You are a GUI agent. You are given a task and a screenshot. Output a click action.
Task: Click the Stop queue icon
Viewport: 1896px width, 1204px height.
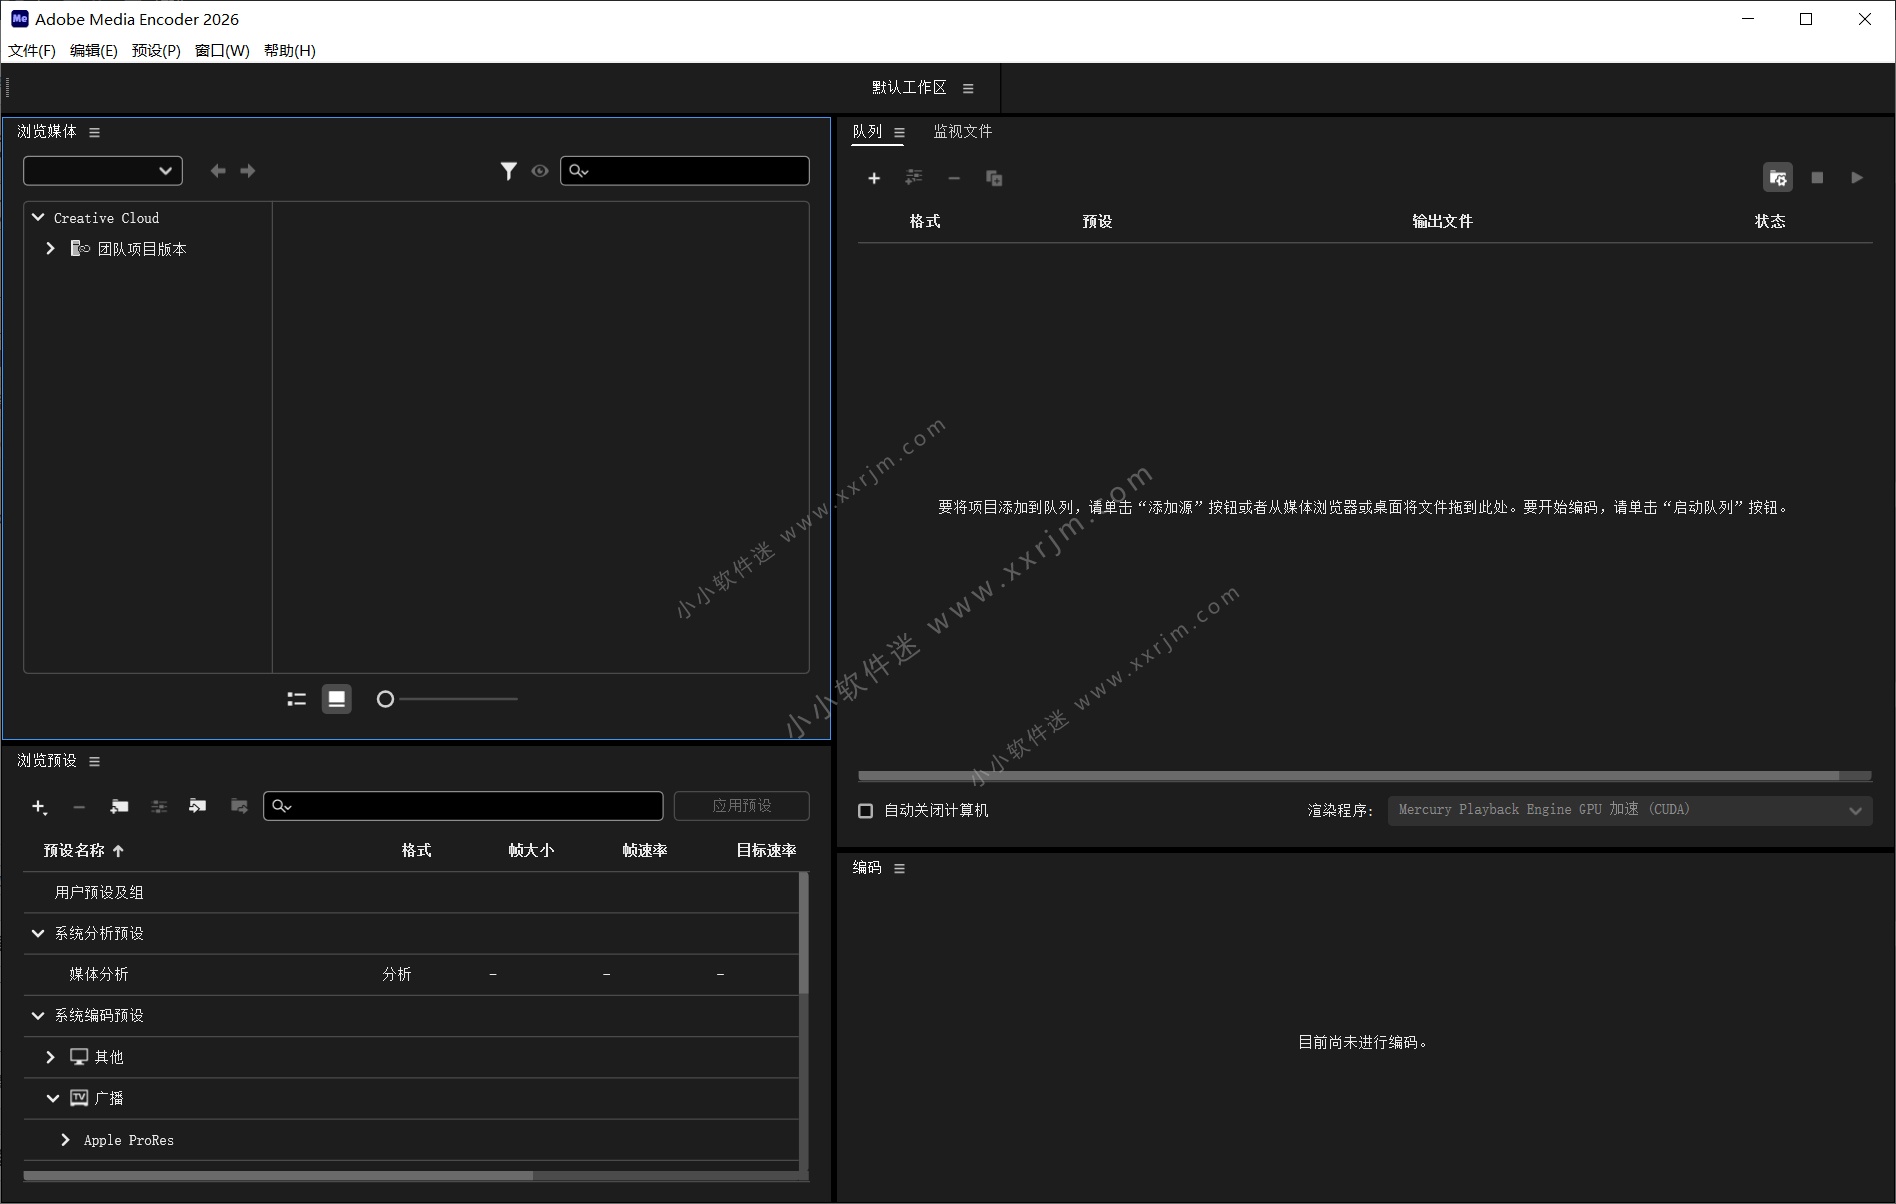1818,177
